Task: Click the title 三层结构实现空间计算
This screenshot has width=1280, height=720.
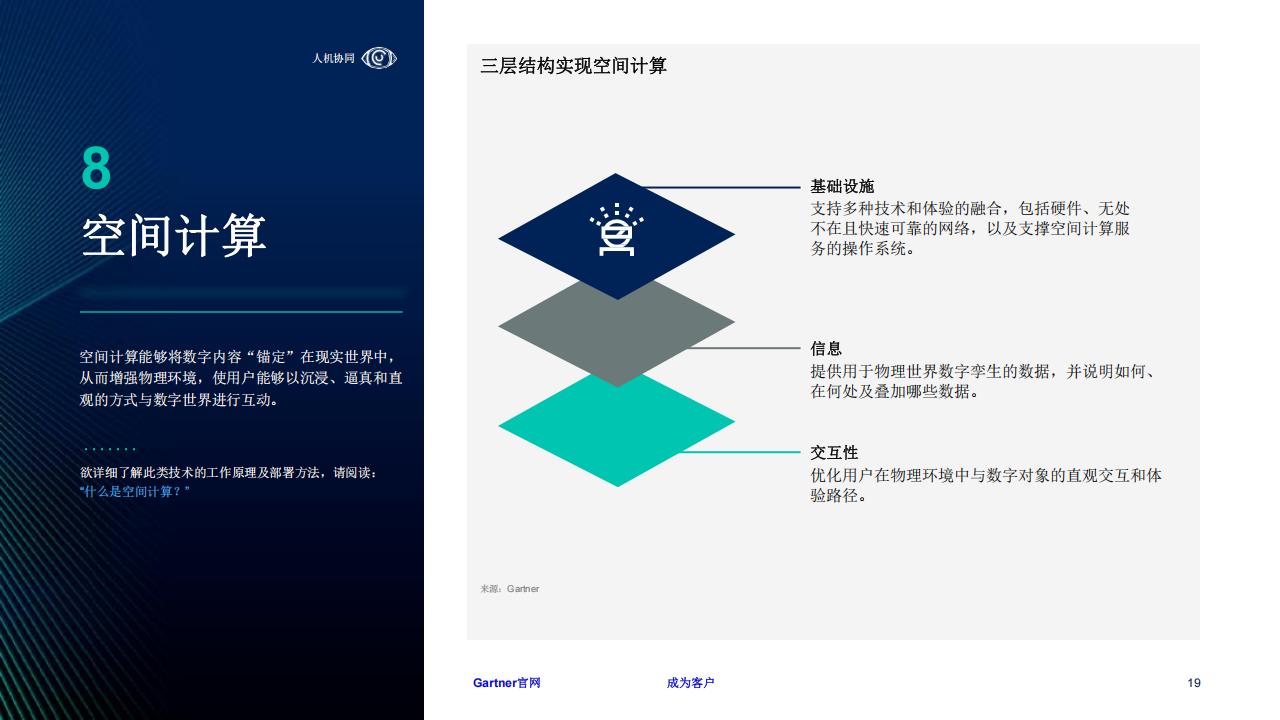Action: tap(573, 66)
